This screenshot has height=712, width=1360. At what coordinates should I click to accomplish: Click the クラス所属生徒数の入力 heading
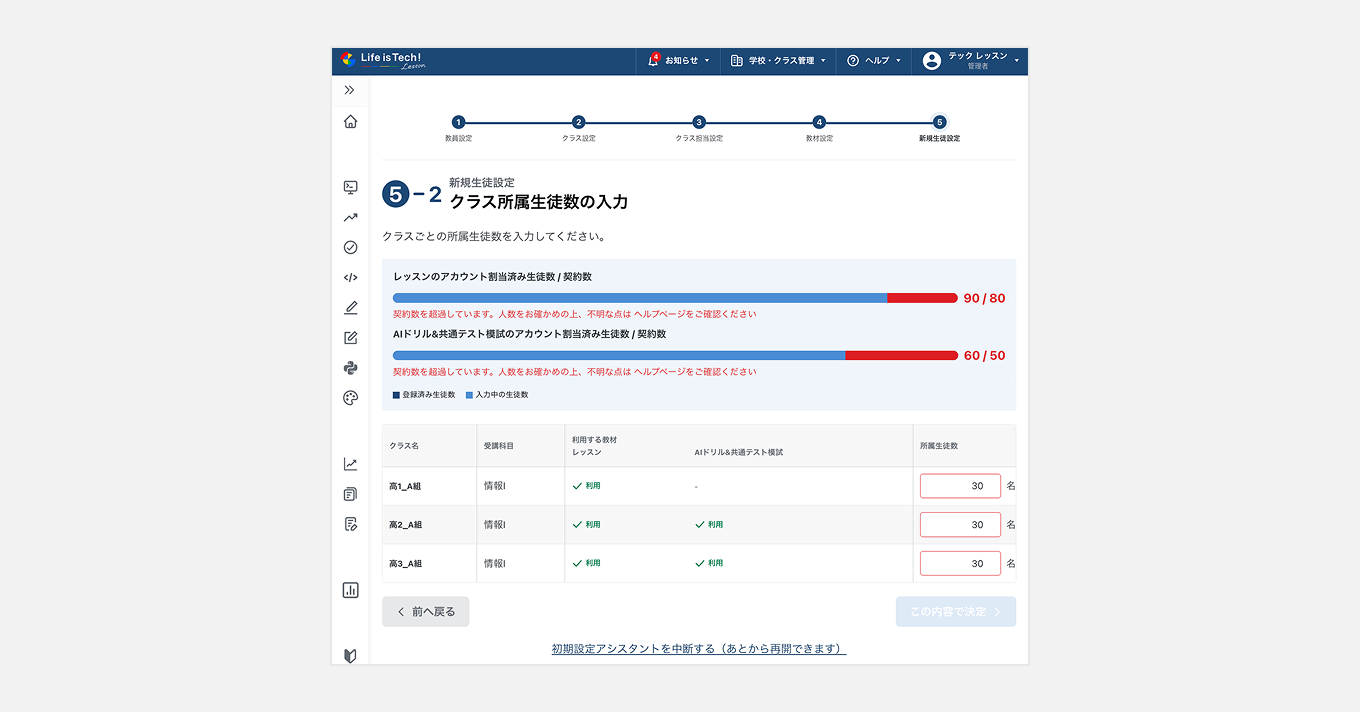pyautogui.click(x=539, y=202)
